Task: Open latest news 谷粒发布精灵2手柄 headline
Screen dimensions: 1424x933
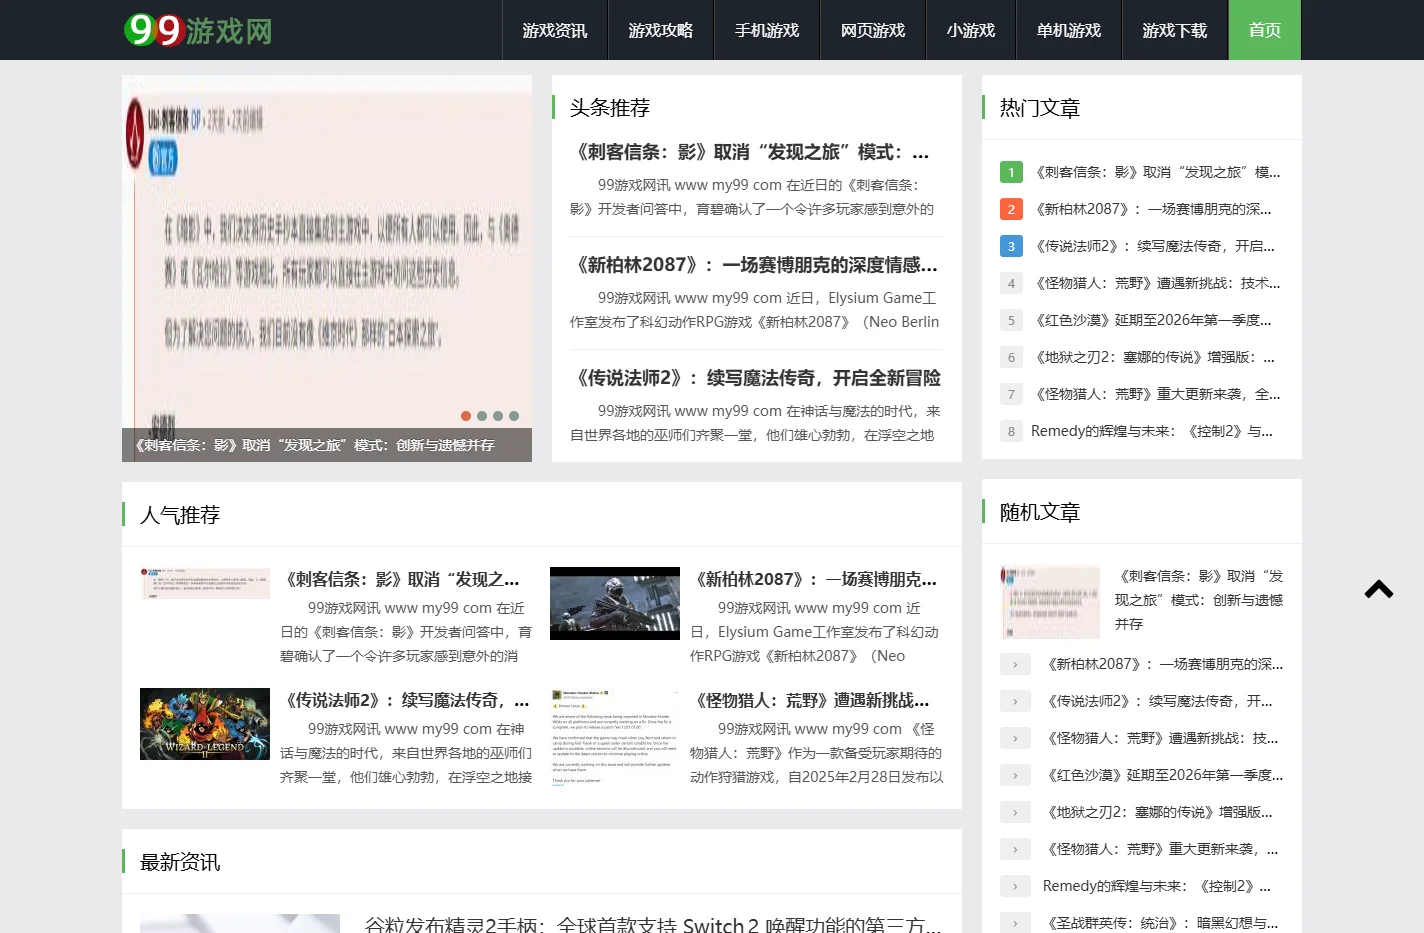Action: coord(653,924)
